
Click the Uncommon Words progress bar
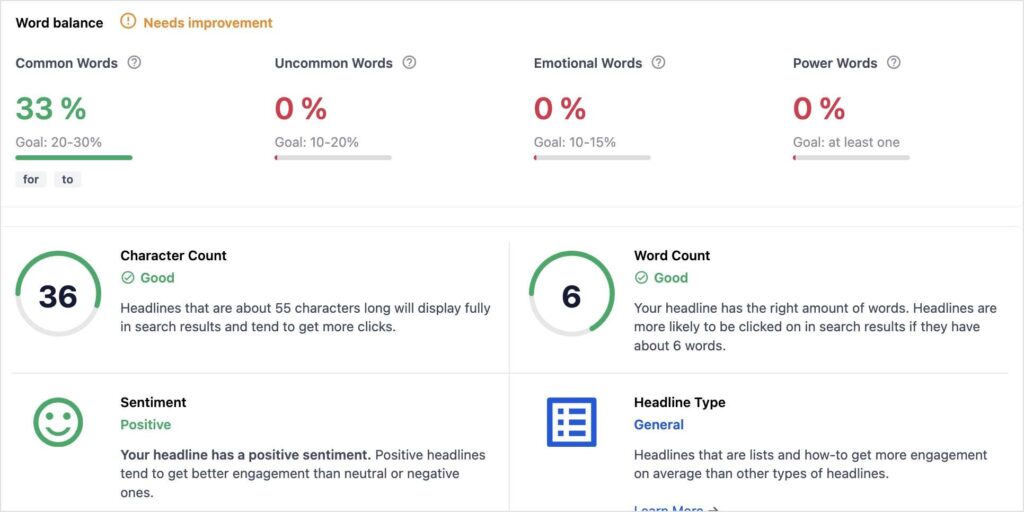[x=333, y=157]
